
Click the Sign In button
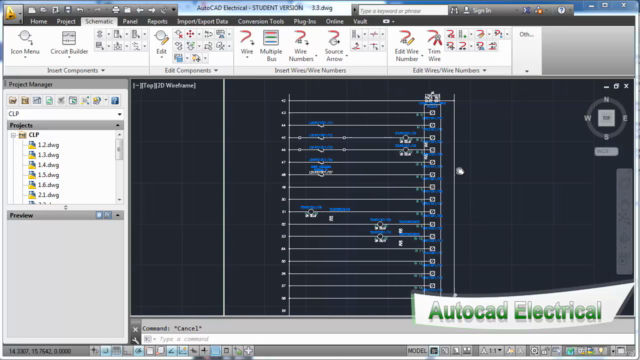pyautogui.click(x=478, y=11)
